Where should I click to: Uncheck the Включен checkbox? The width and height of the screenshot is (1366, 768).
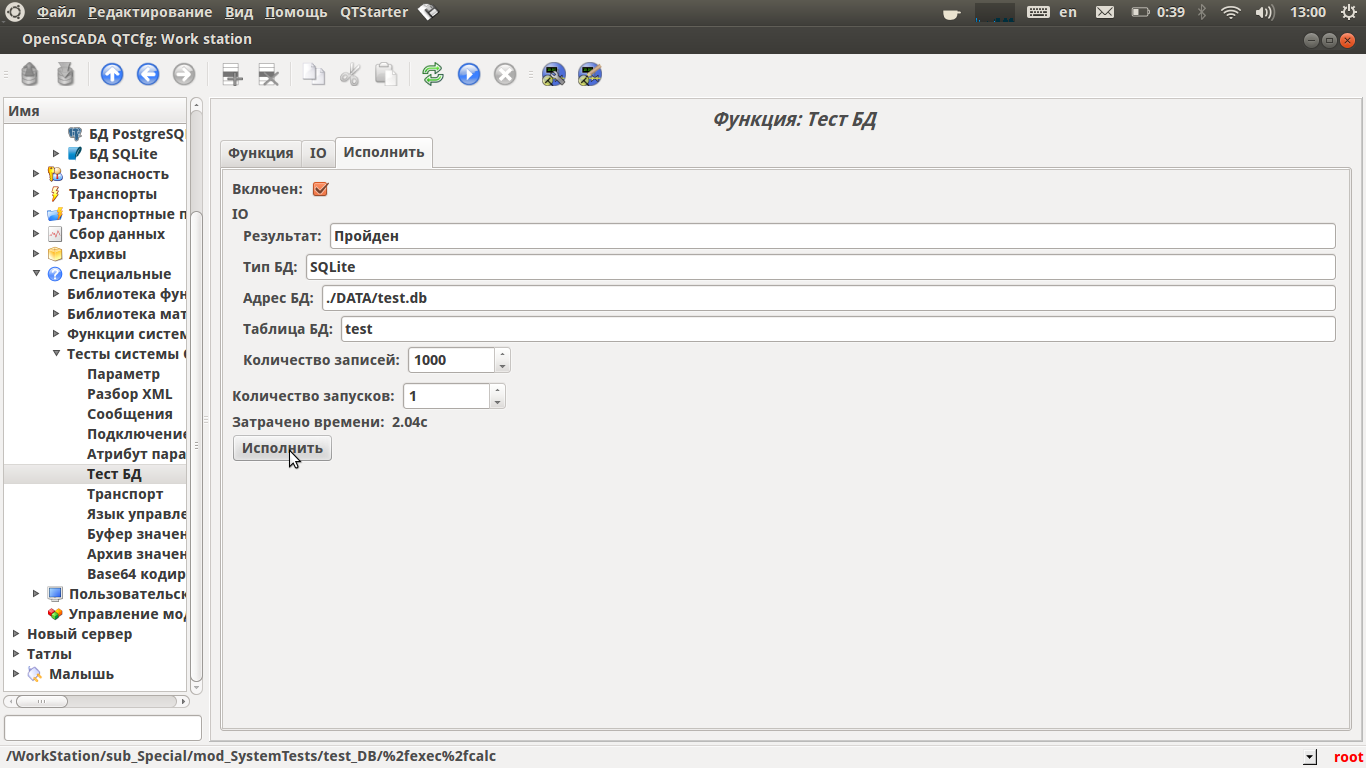(x=321, y=189)
